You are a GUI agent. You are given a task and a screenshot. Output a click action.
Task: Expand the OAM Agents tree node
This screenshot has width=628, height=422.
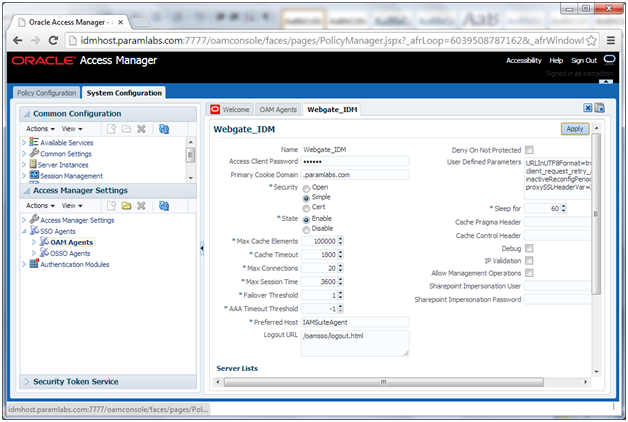(x=34, y=242)
